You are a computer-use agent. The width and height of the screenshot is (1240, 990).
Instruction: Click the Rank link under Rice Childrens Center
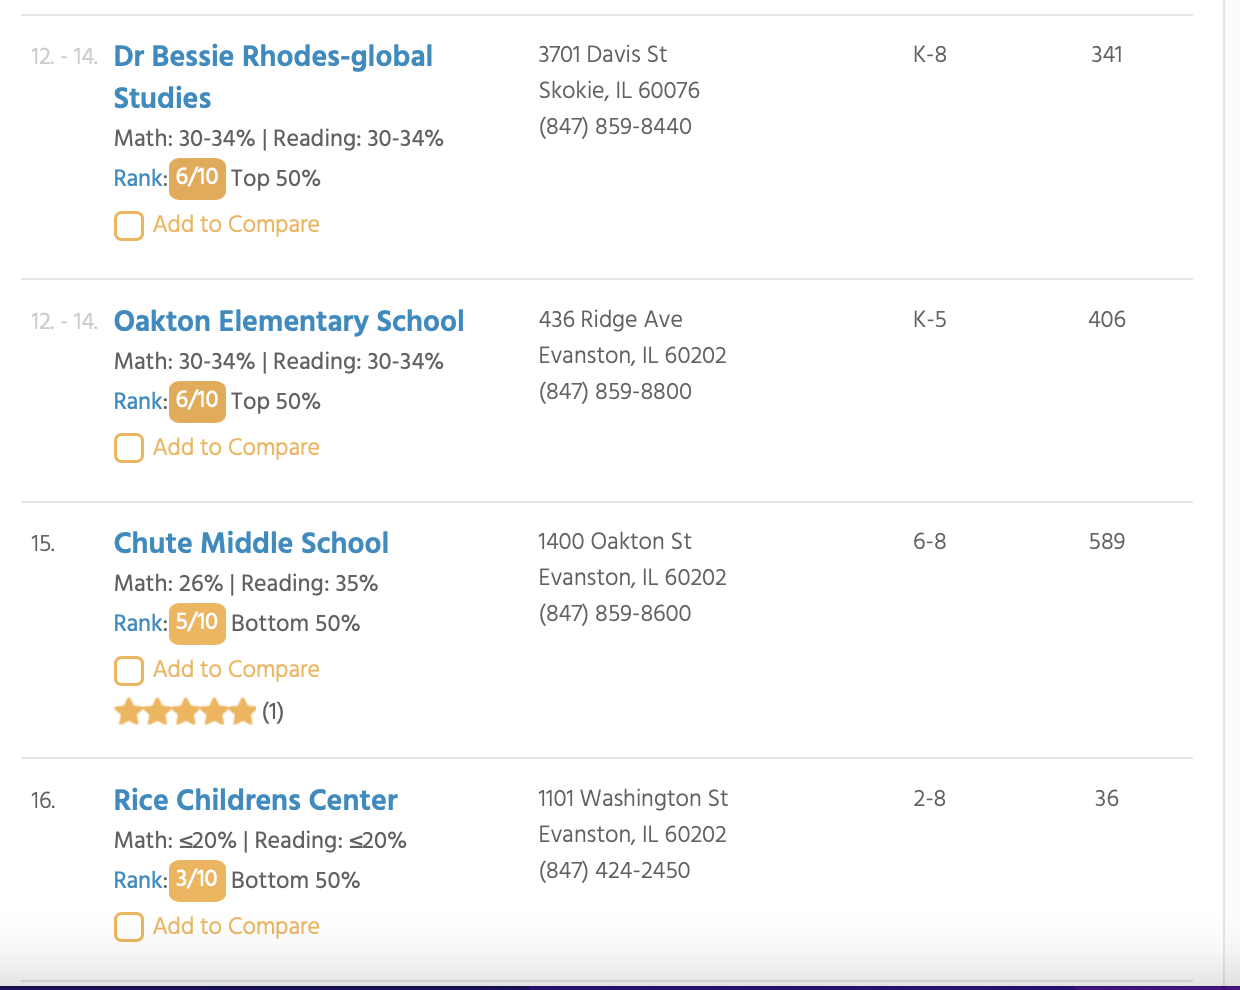click(140, 880)
